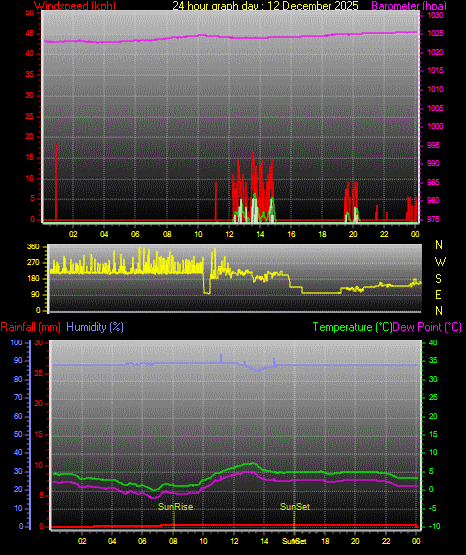Image resolution: width=466 pixels, height=555 pixels.
Task: Click the barometer axis value 975
Action: tap(433, 219)
